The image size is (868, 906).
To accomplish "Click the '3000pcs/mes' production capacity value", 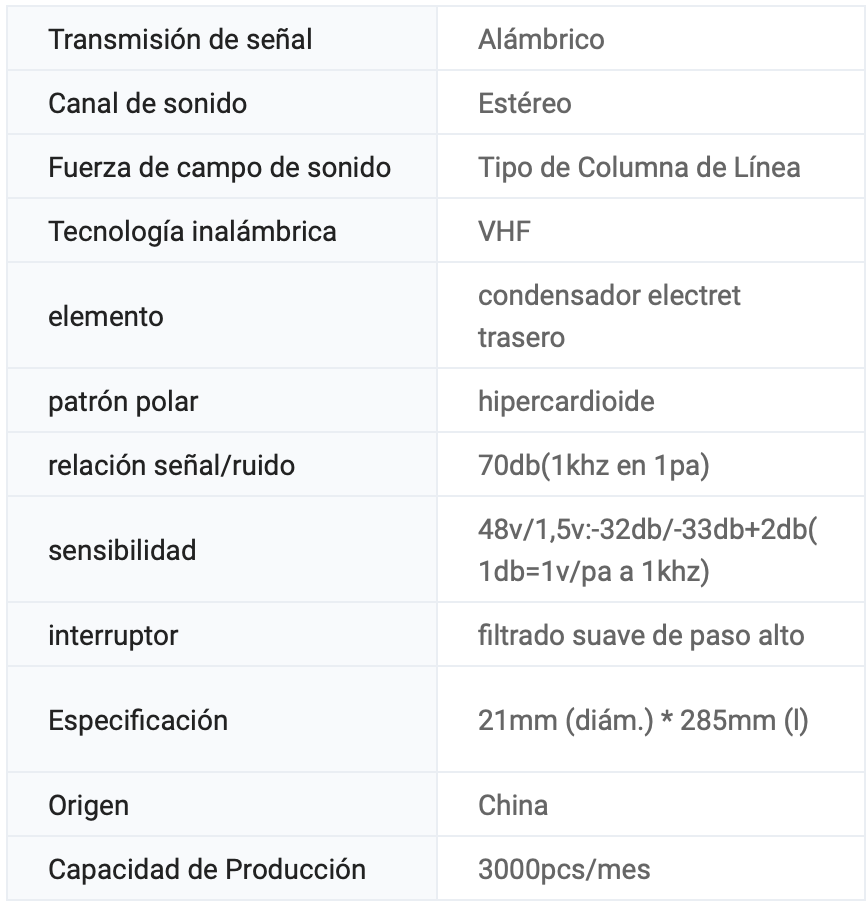I will (564, 869).
